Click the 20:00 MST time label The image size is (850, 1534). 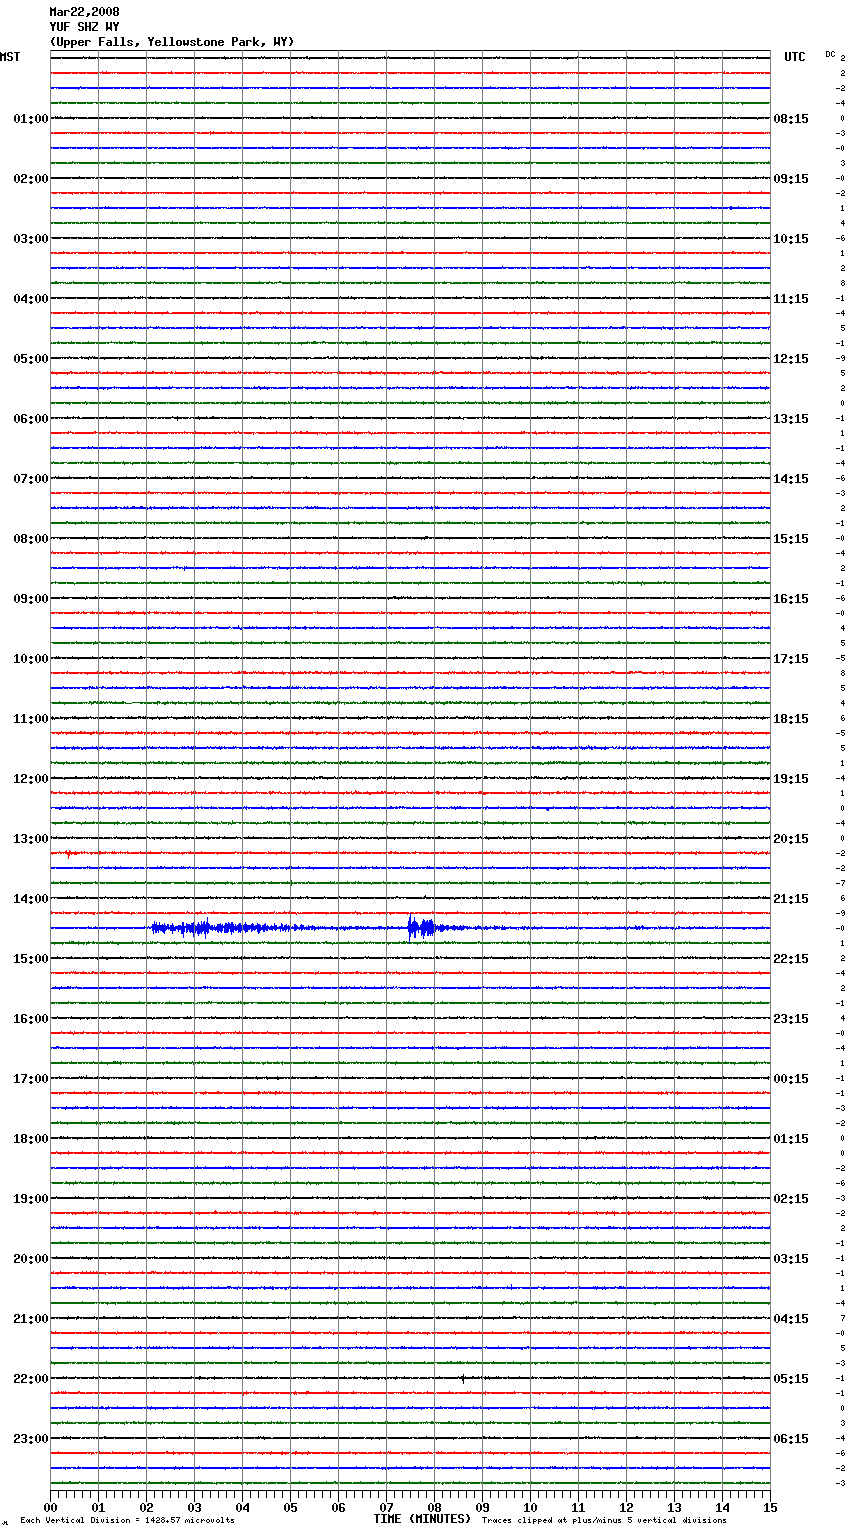pos(30,1259)
